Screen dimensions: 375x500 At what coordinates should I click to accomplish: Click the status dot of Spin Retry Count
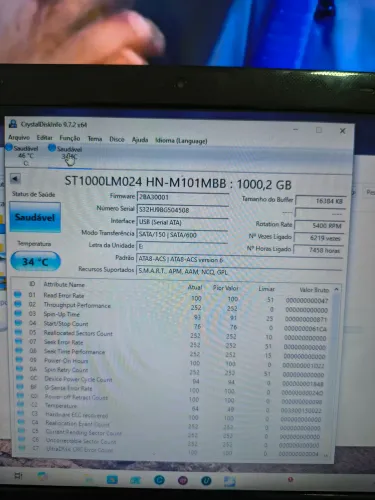coord(20,368)
